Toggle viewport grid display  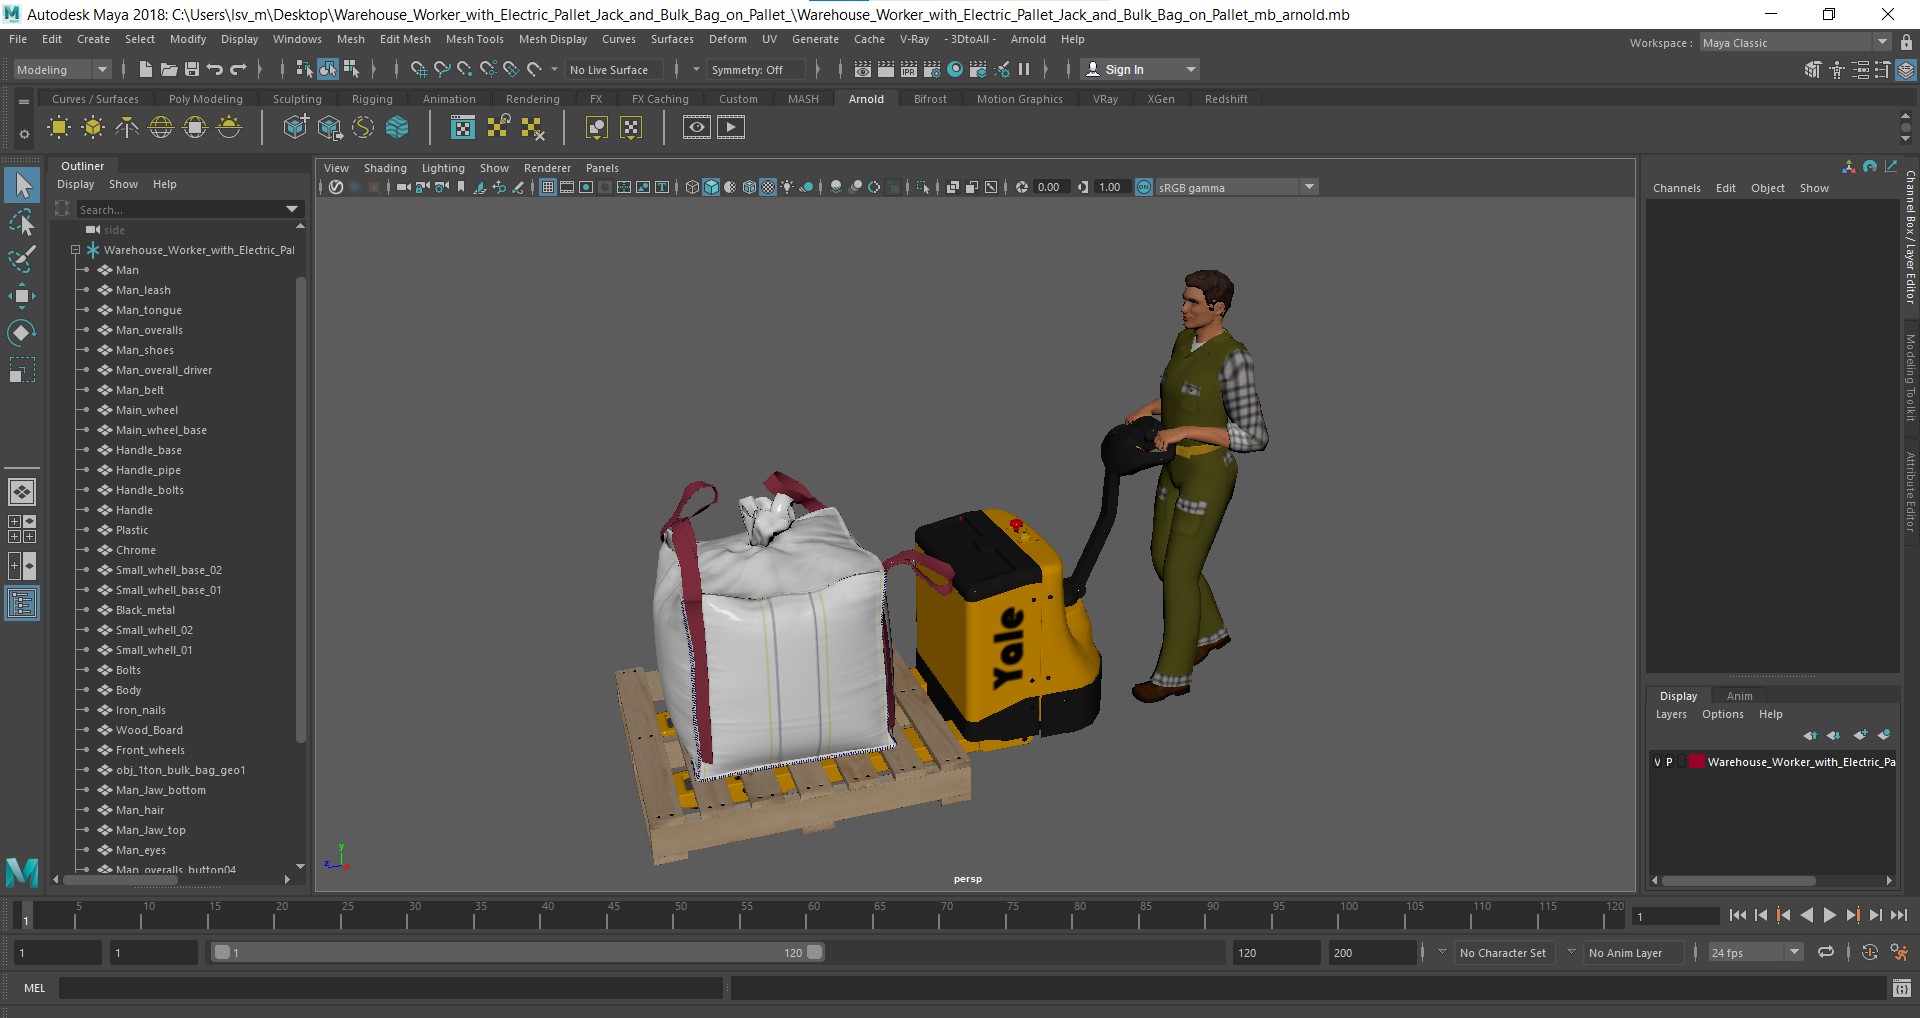point(548,187)
